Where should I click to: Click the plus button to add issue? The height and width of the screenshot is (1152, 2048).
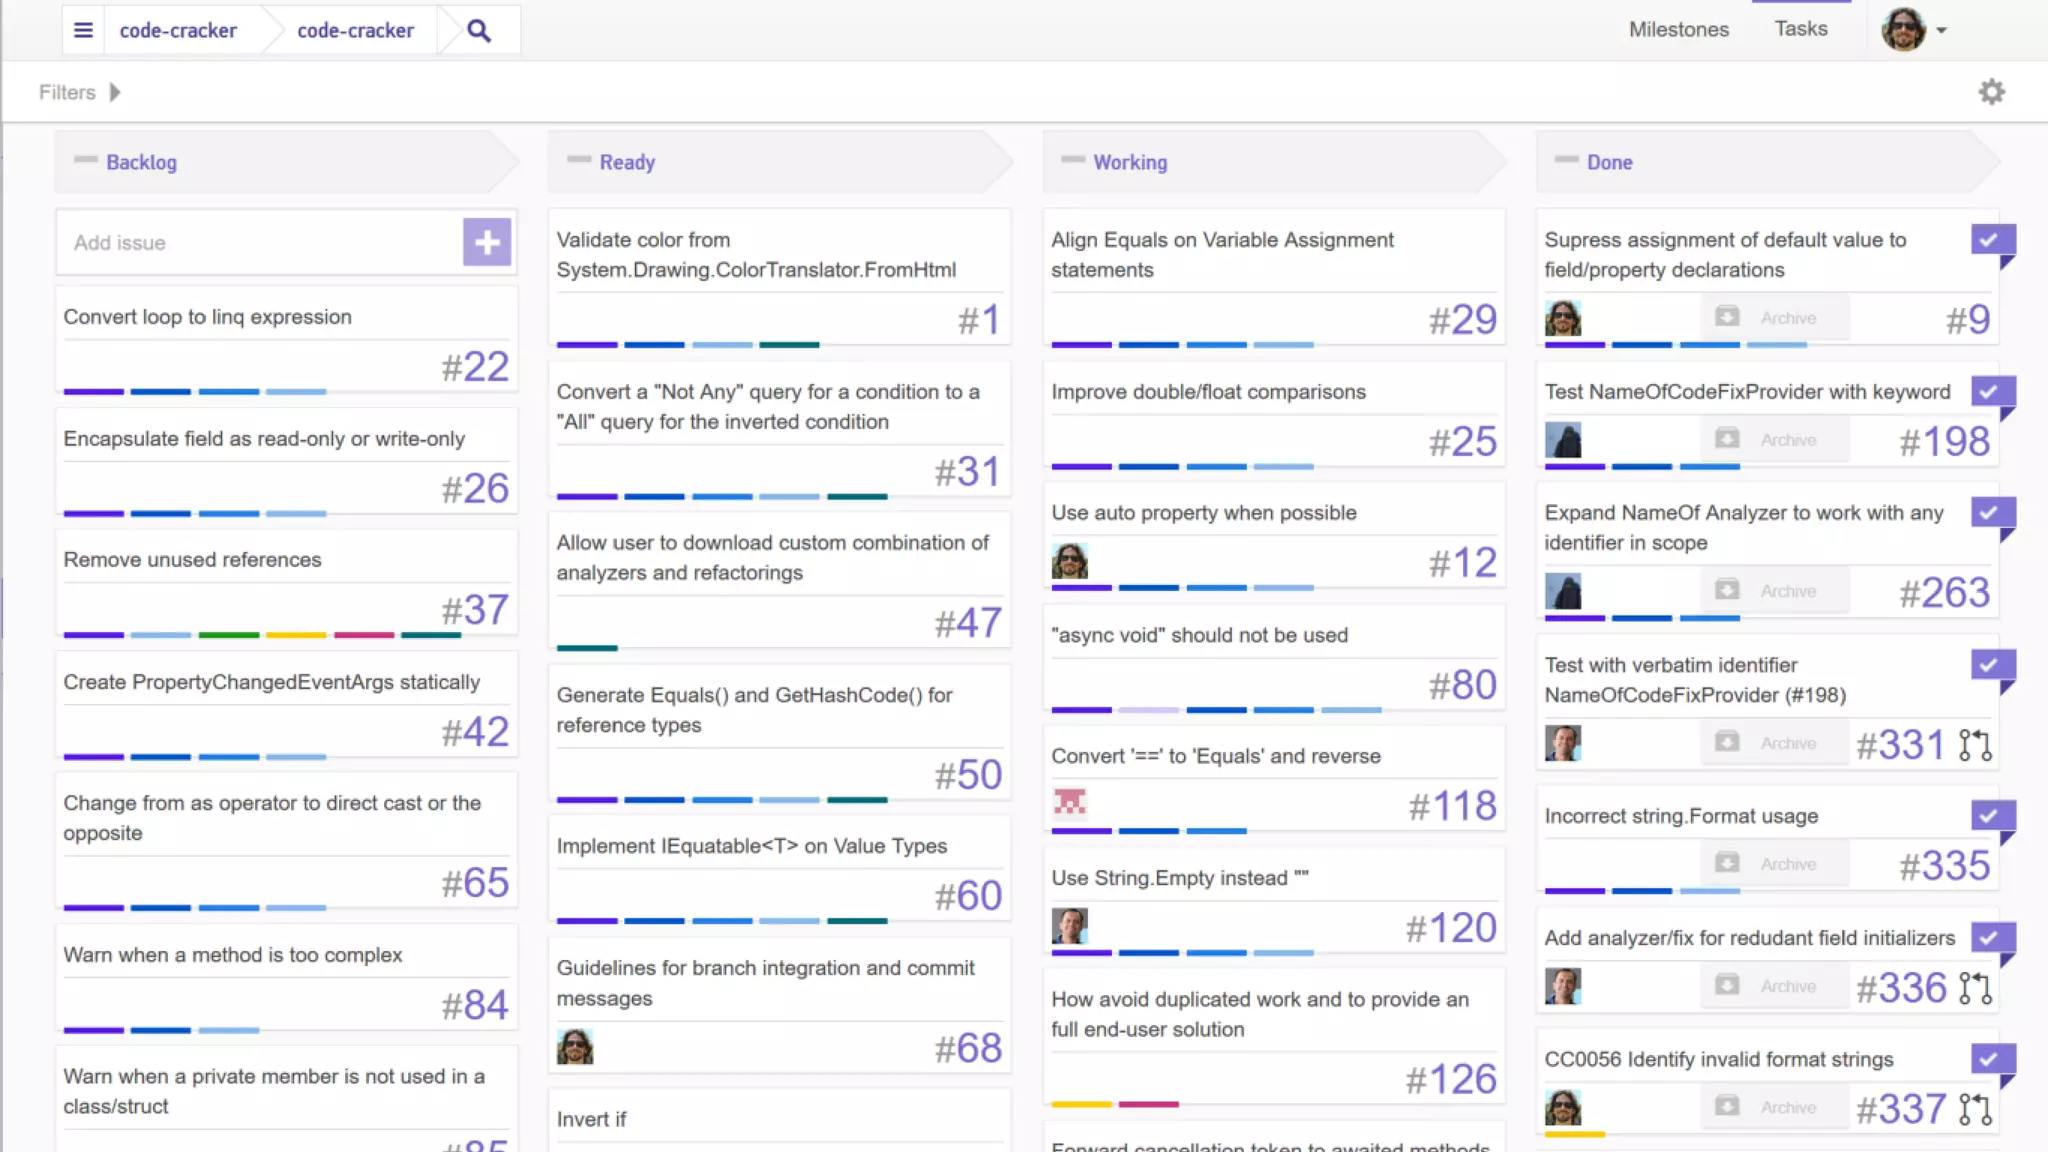487,242
